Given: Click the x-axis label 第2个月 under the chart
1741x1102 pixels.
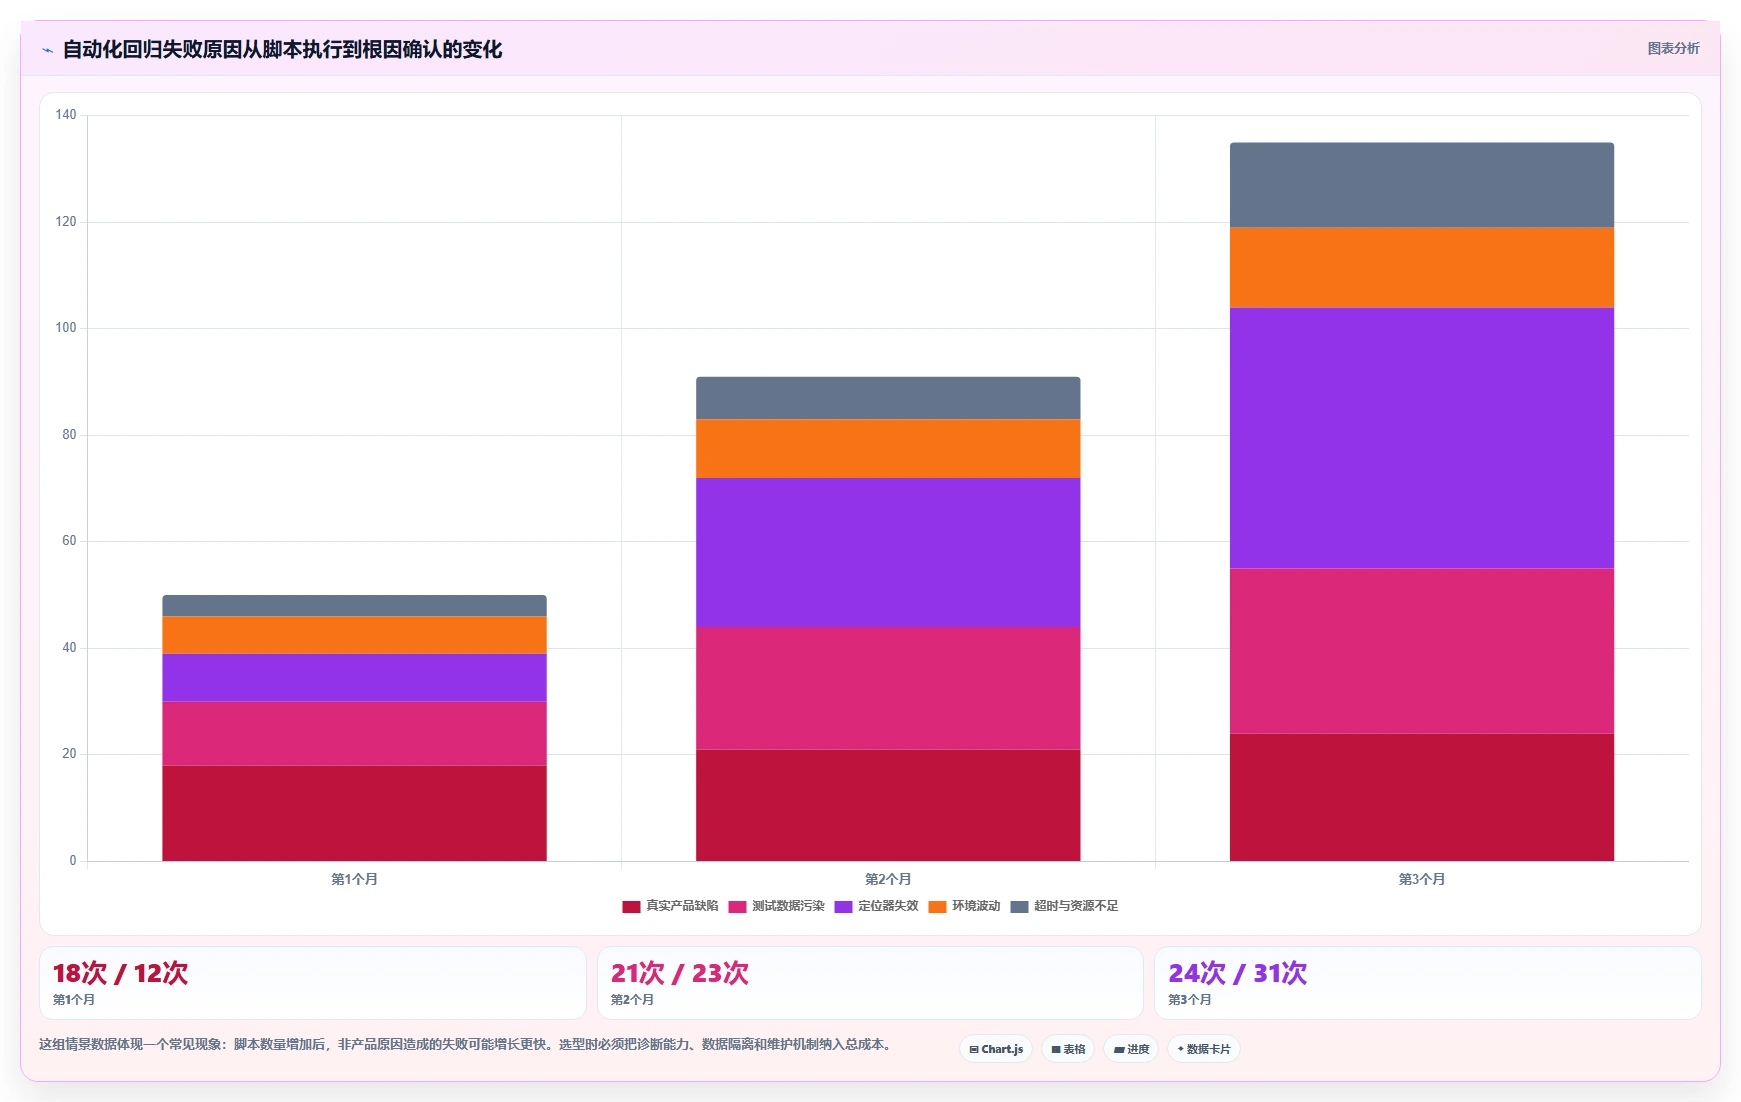Looking at the screenshot, I should [x=888, y=879].
